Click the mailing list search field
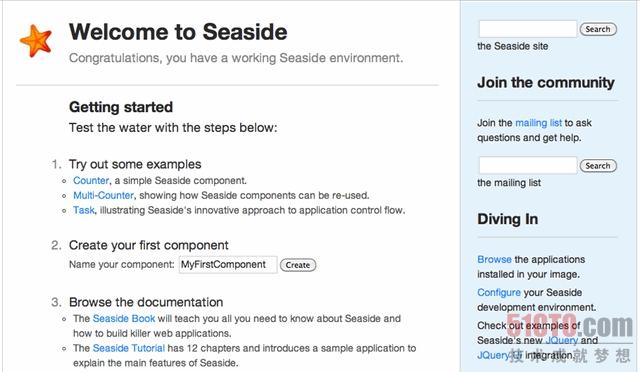The height and width of the screenshot is (372, 640). 528,165
